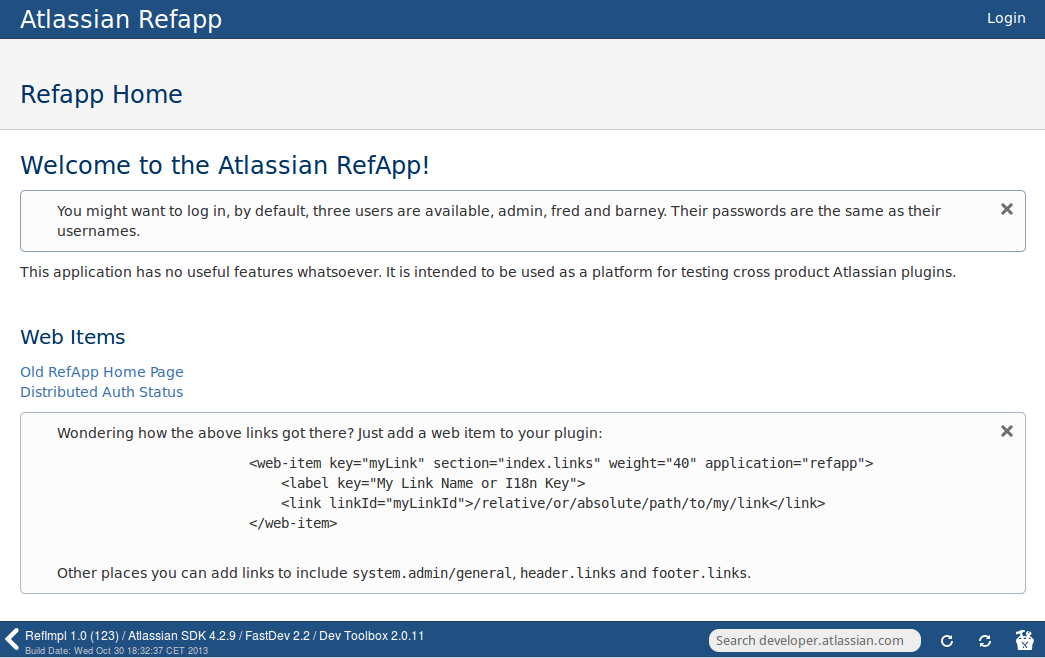Click the closing </web-item> code line
The image size is (1045, 658).
(293, 523)
